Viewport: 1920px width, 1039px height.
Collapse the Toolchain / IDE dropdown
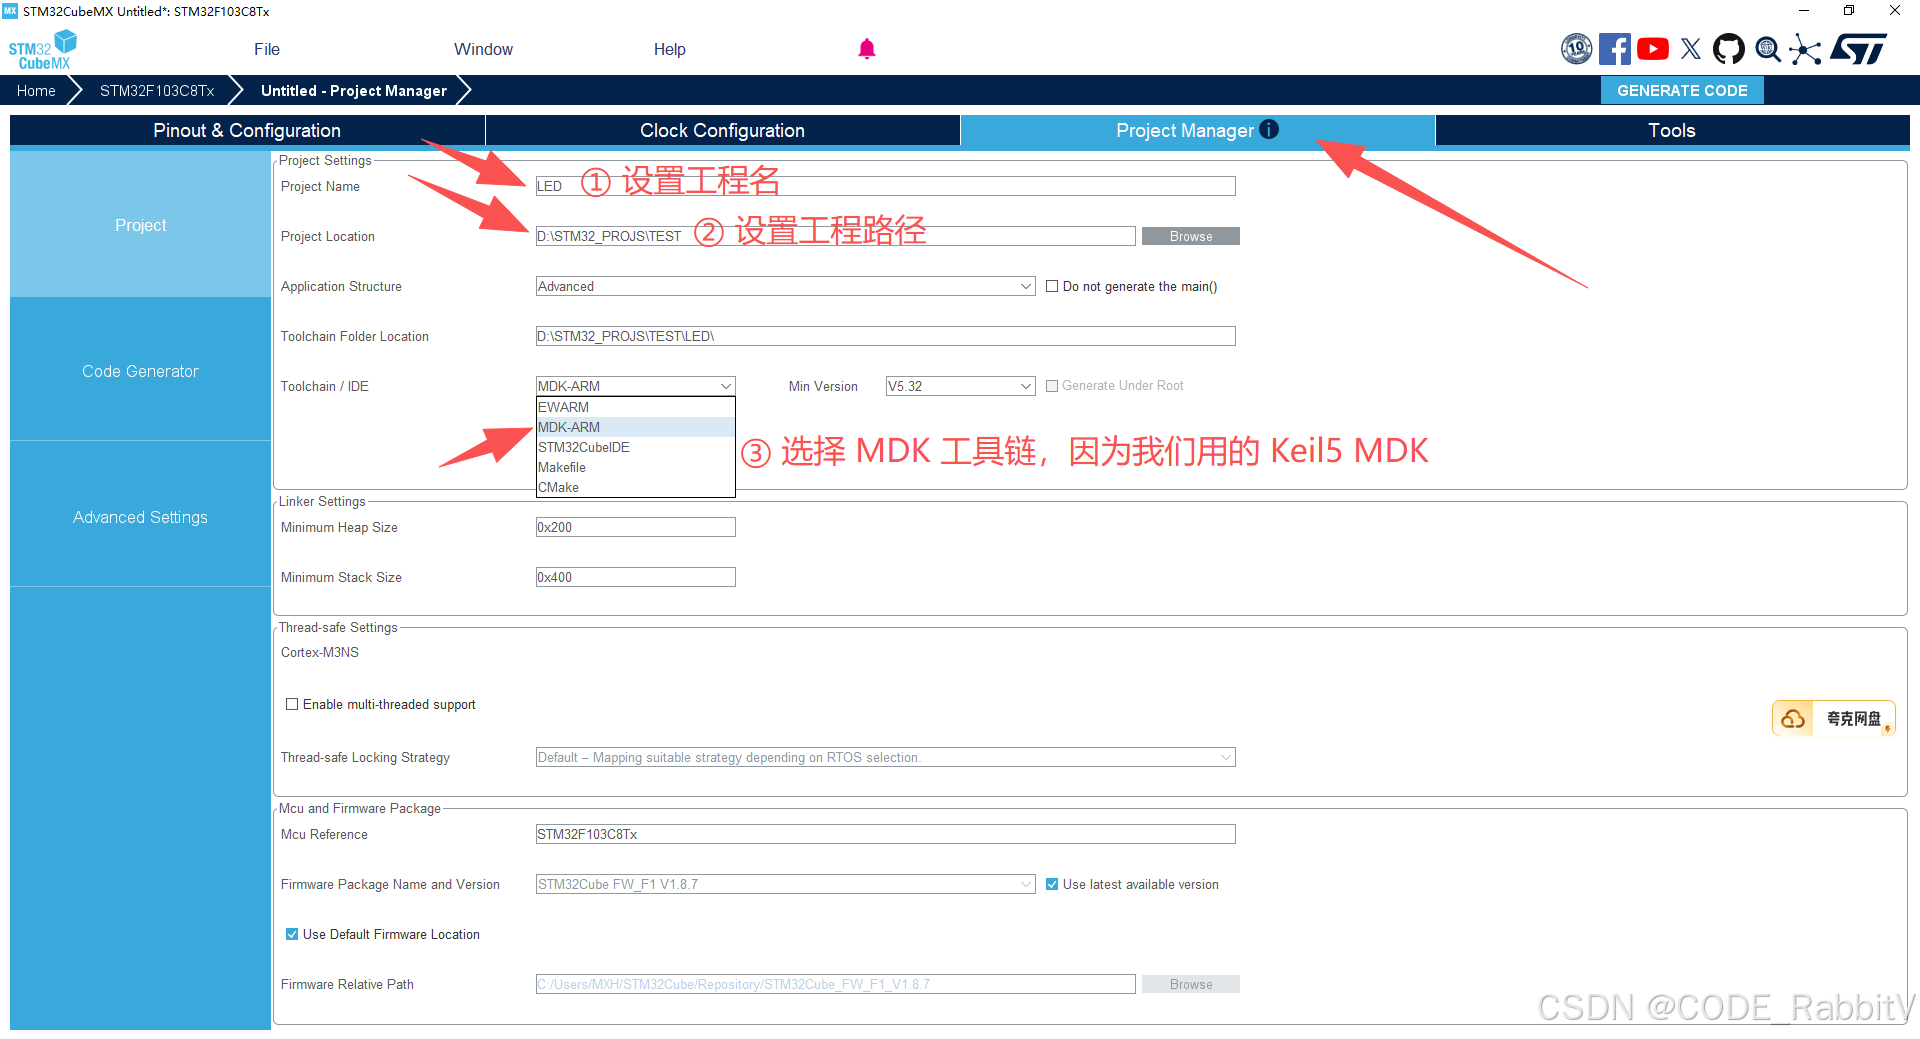click(x=635, y=386)
